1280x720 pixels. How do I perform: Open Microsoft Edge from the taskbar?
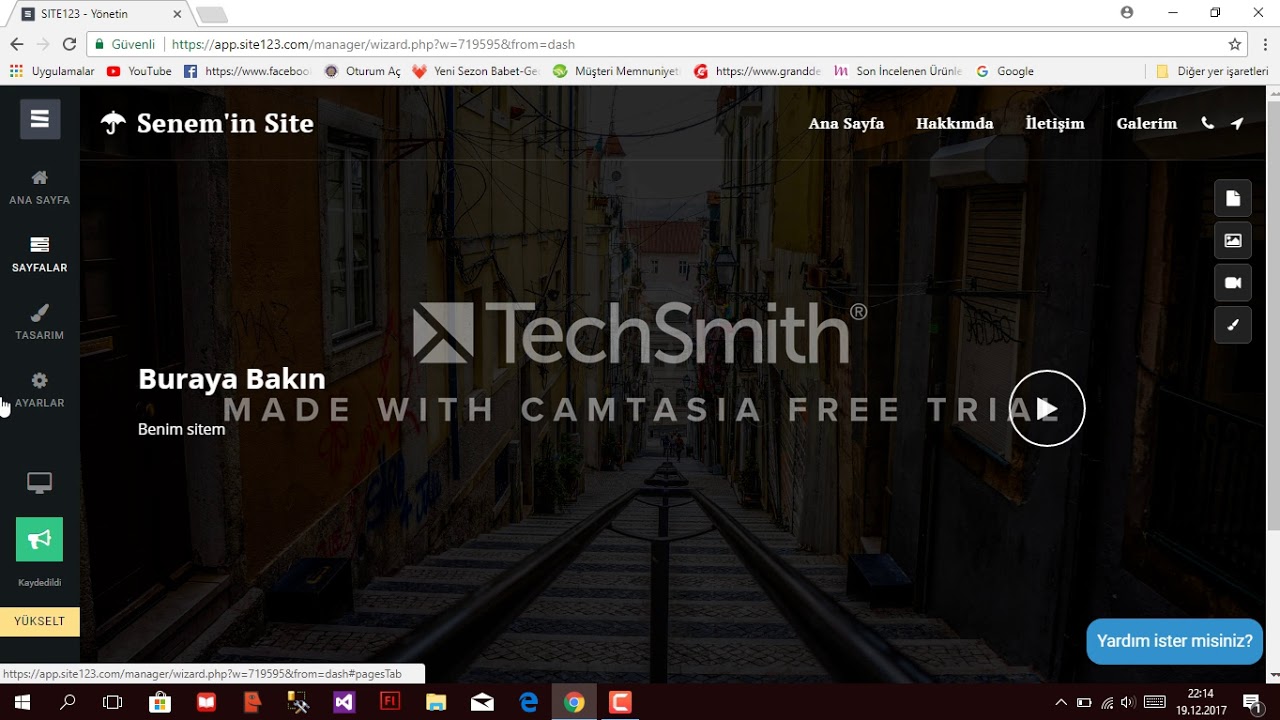coord(529,702)
